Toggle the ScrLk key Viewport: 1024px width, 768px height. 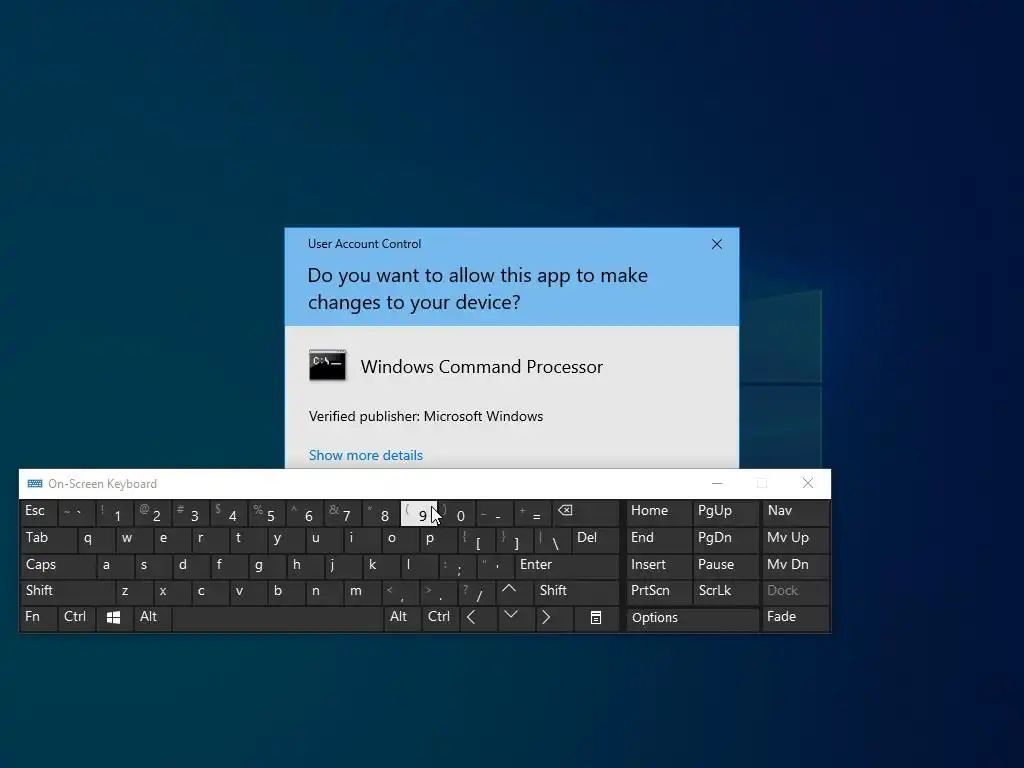coord(725,592)
